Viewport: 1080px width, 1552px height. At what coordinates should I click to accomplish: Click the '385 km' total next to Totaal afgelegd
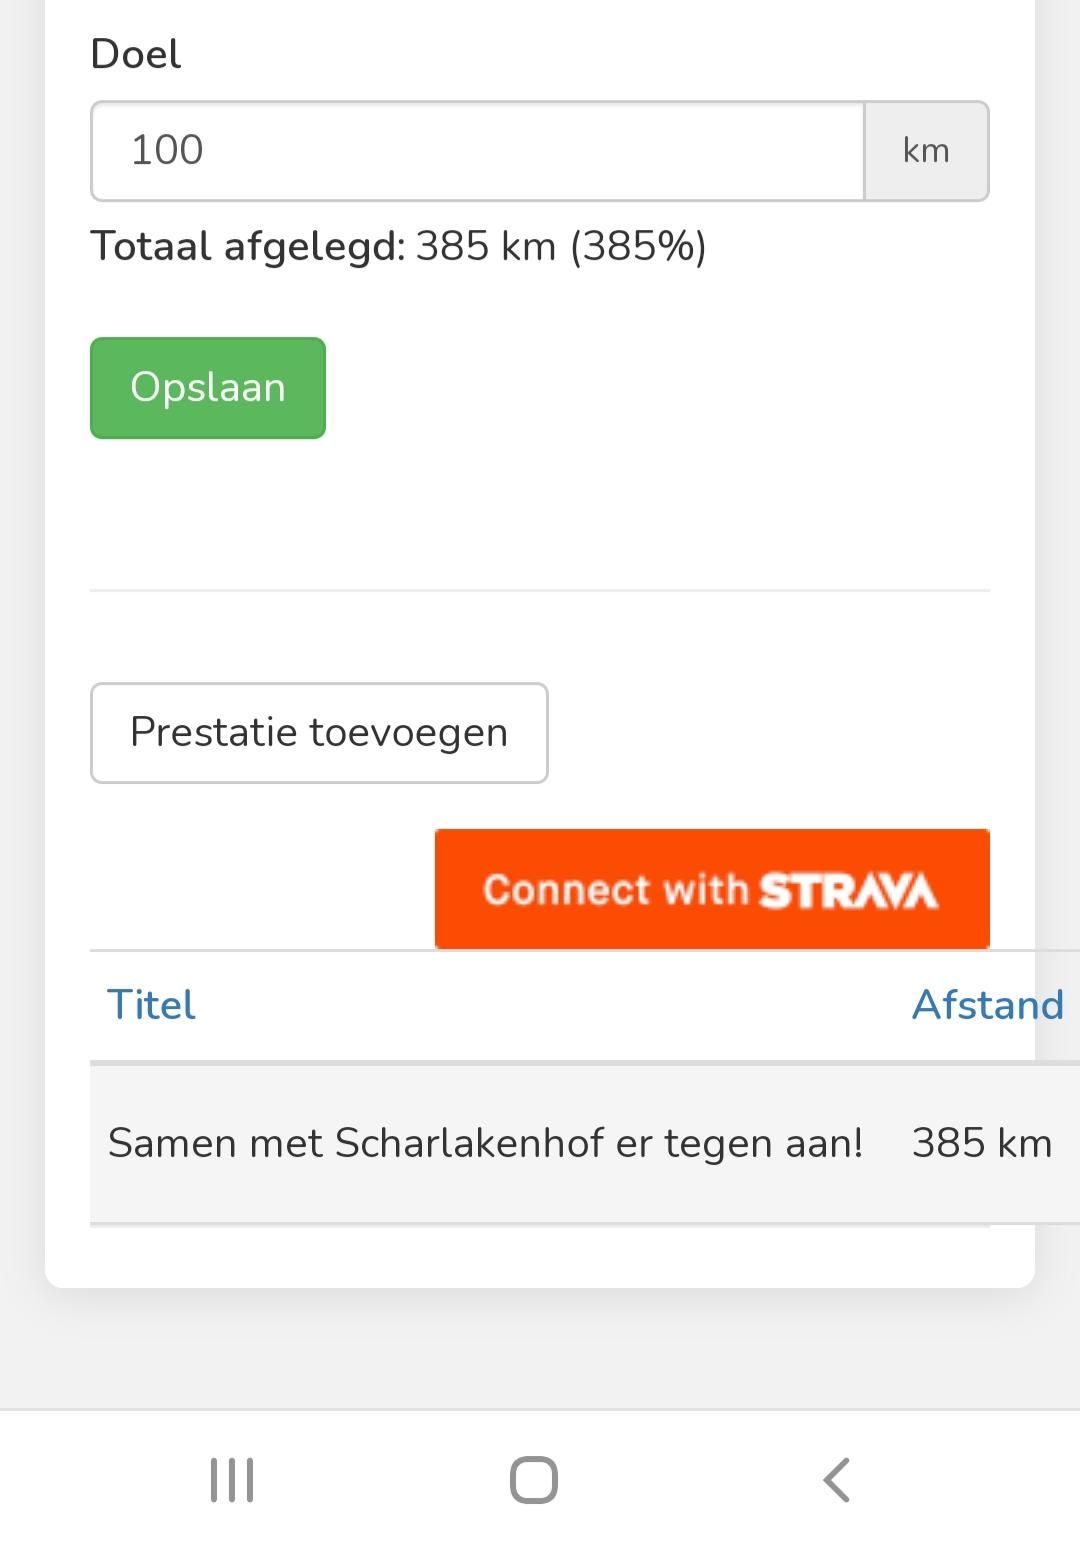pyautogui.click(x=486, y=246)
